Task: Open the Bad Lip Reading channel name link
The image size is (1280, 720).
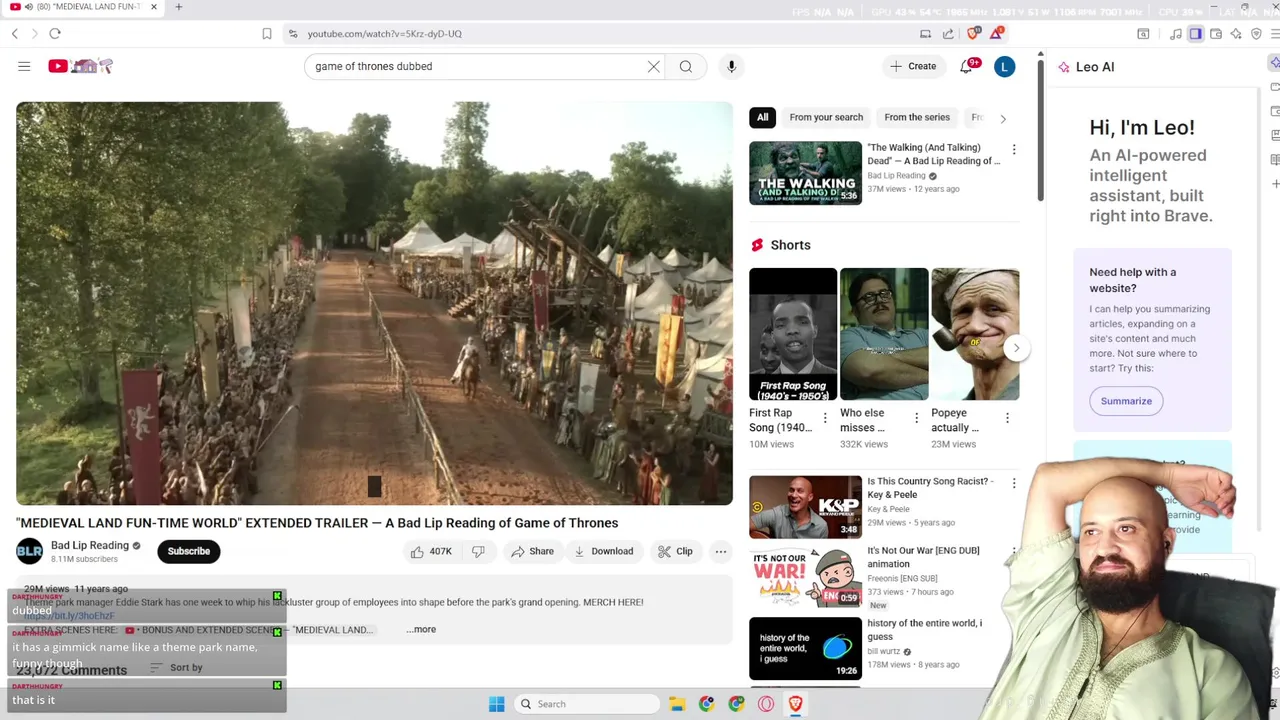Action: tap(90, 545)
